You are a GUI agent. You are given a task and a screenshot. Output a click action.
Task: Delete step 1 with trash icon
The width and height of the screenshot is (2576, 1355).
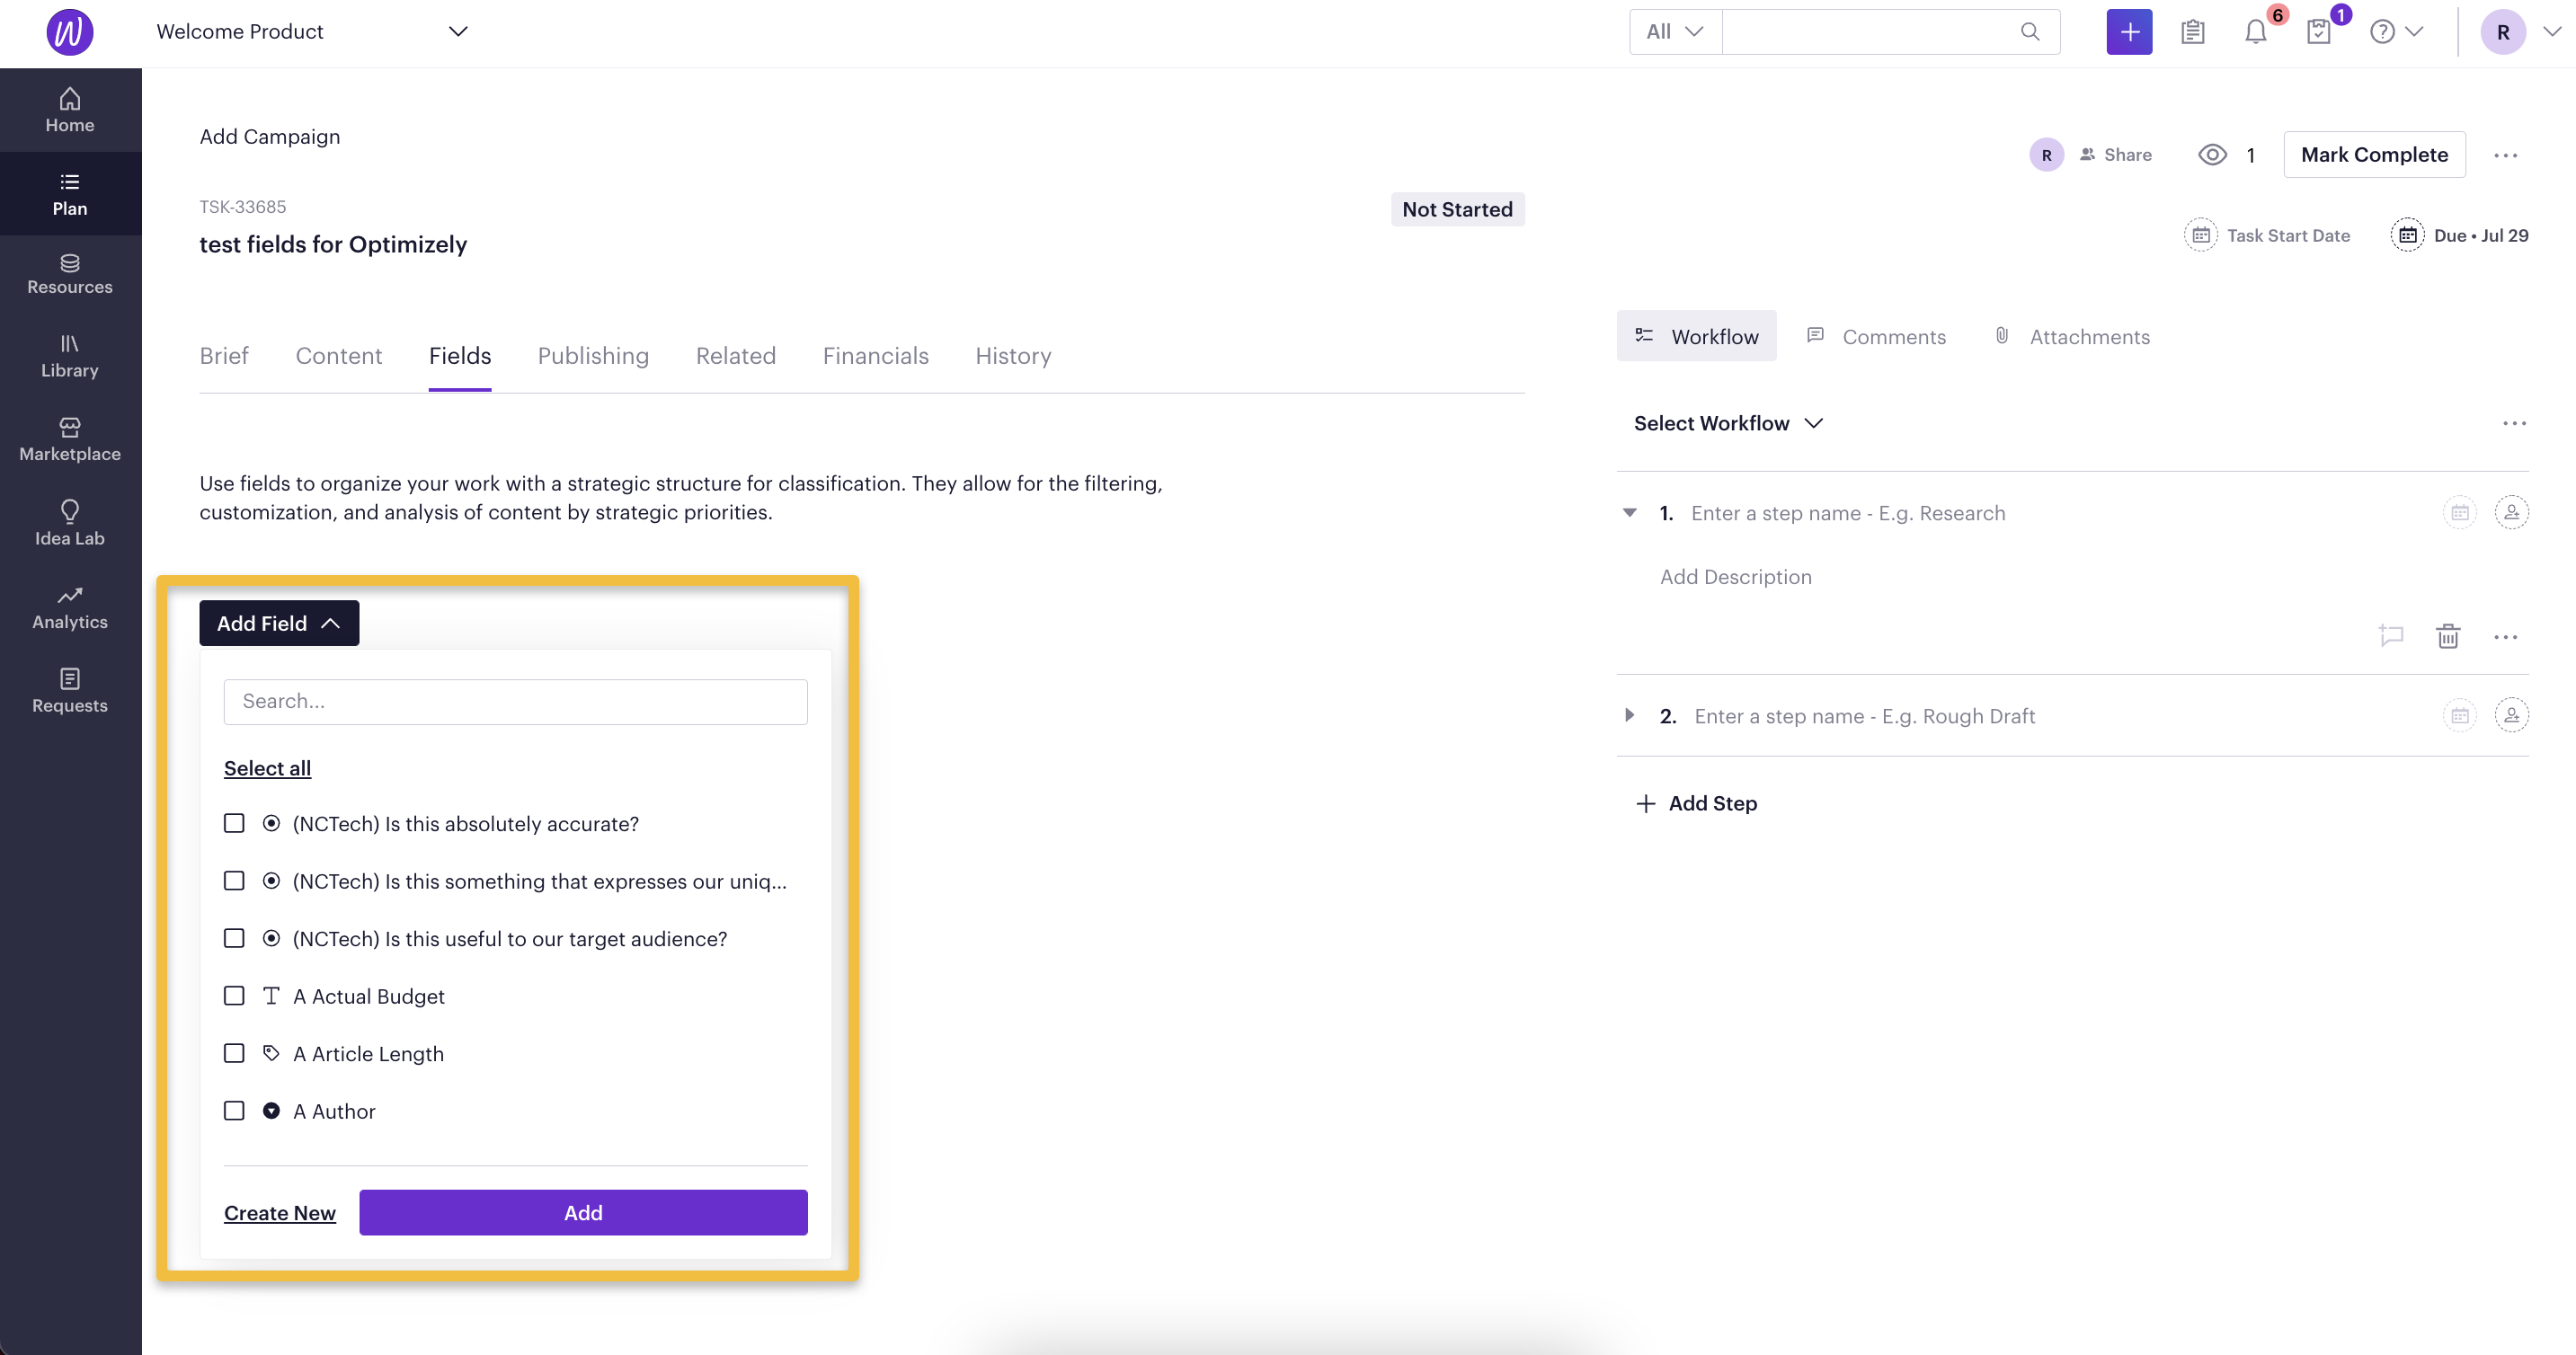2448,636
